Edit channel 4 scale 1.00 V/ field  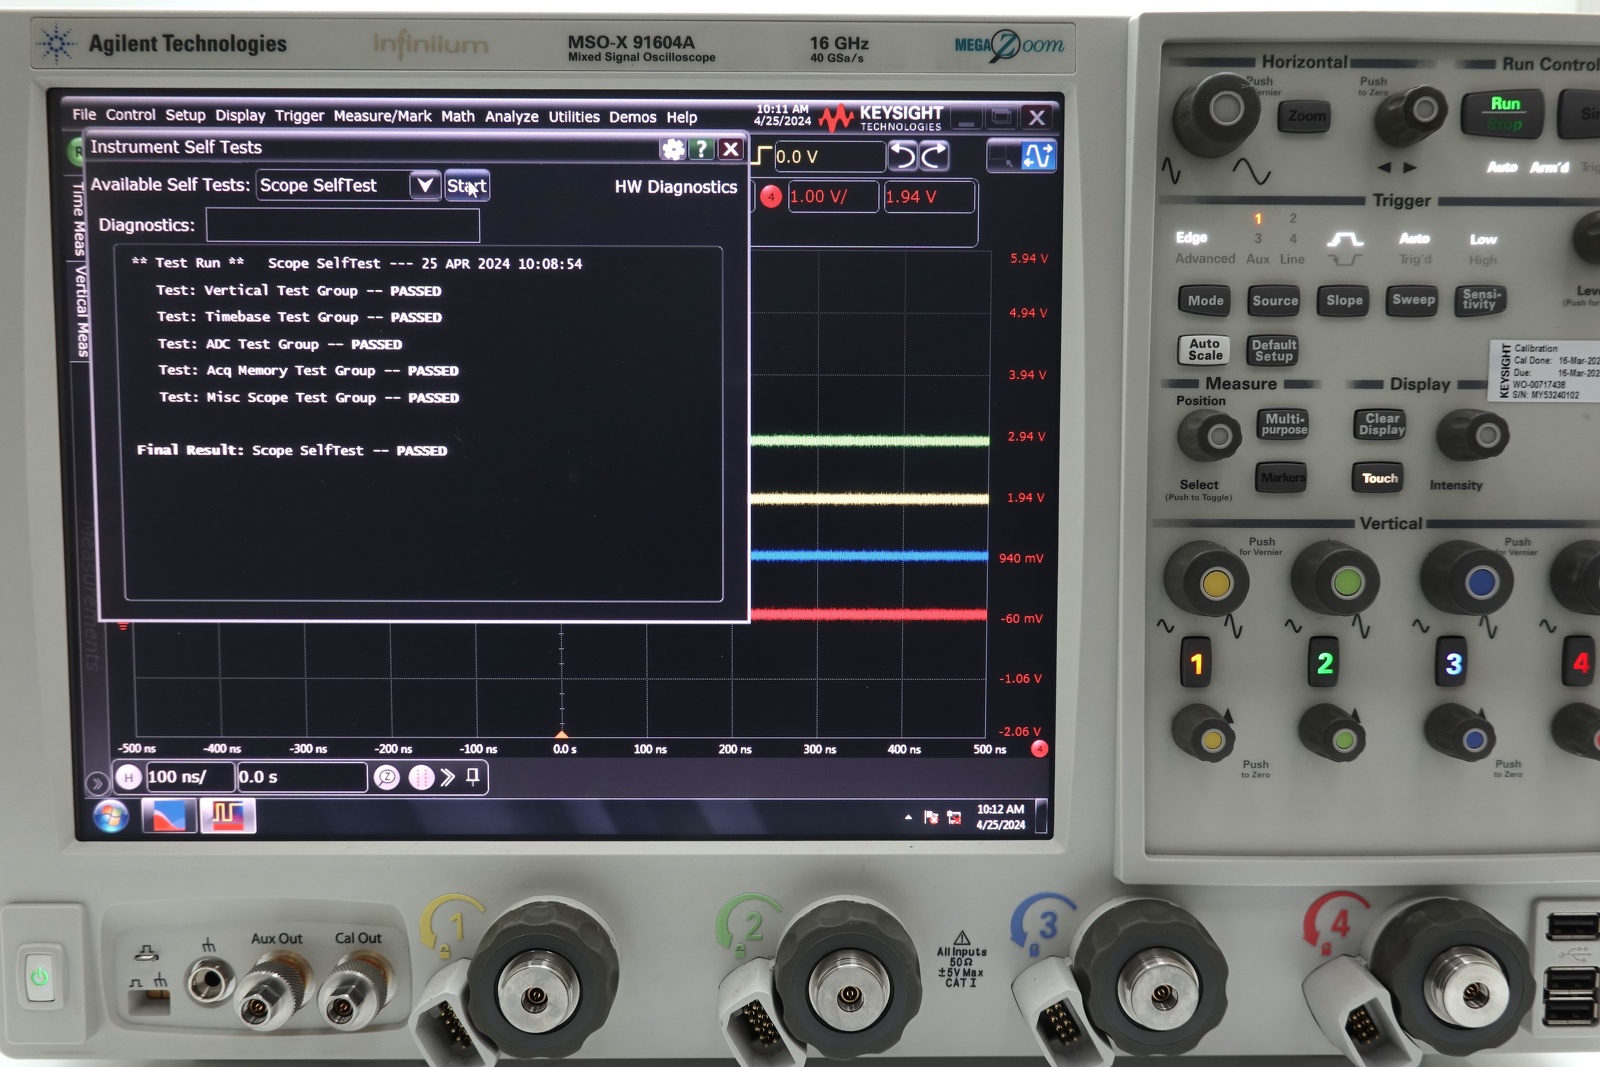click(833, 197)
